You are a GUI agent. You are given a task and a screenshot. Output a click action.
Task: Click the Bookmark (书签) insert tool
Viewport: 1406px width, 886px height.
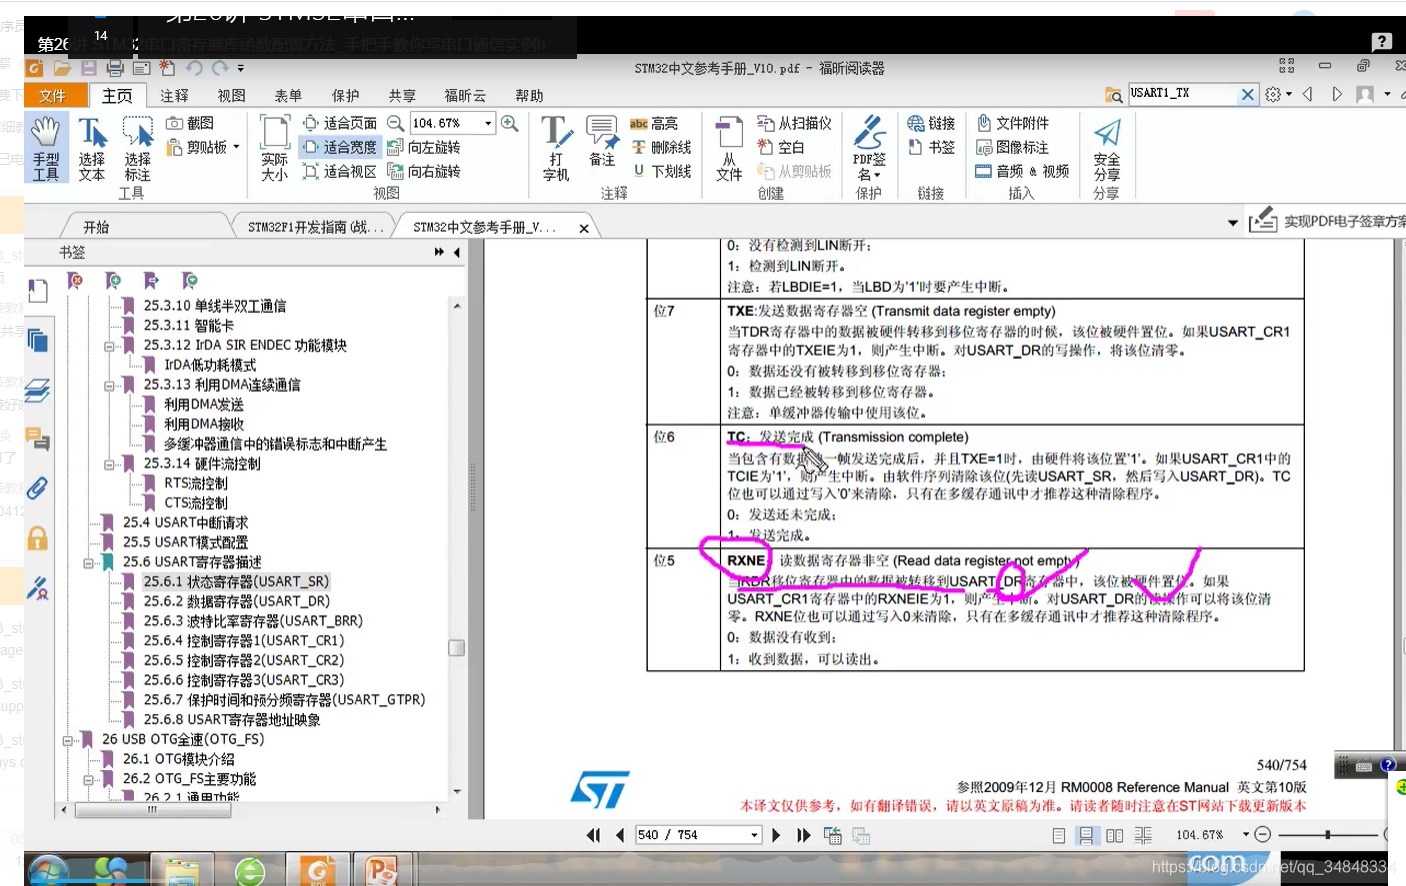[931, 147]
